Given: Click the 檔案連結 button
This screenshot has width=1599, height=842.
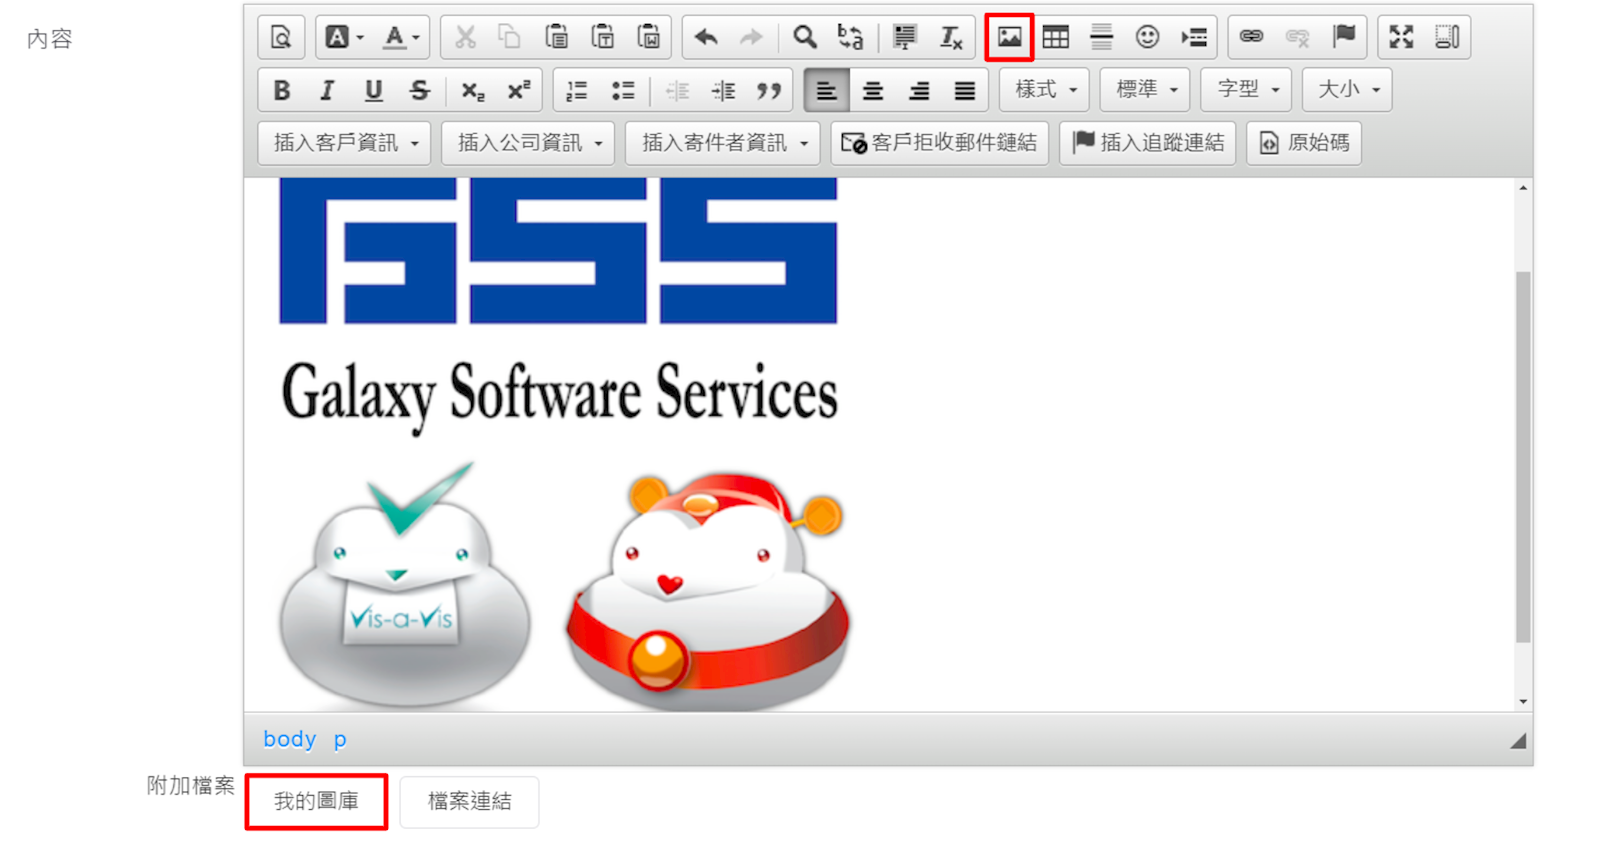Looking at the screenshot, I should [x=469, y=801].
